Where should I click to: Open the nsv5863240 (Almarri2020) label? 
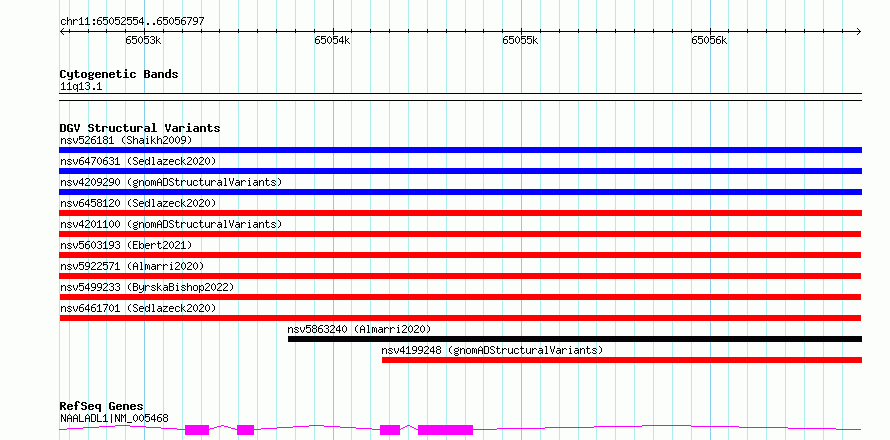click(x=359, y=329)
